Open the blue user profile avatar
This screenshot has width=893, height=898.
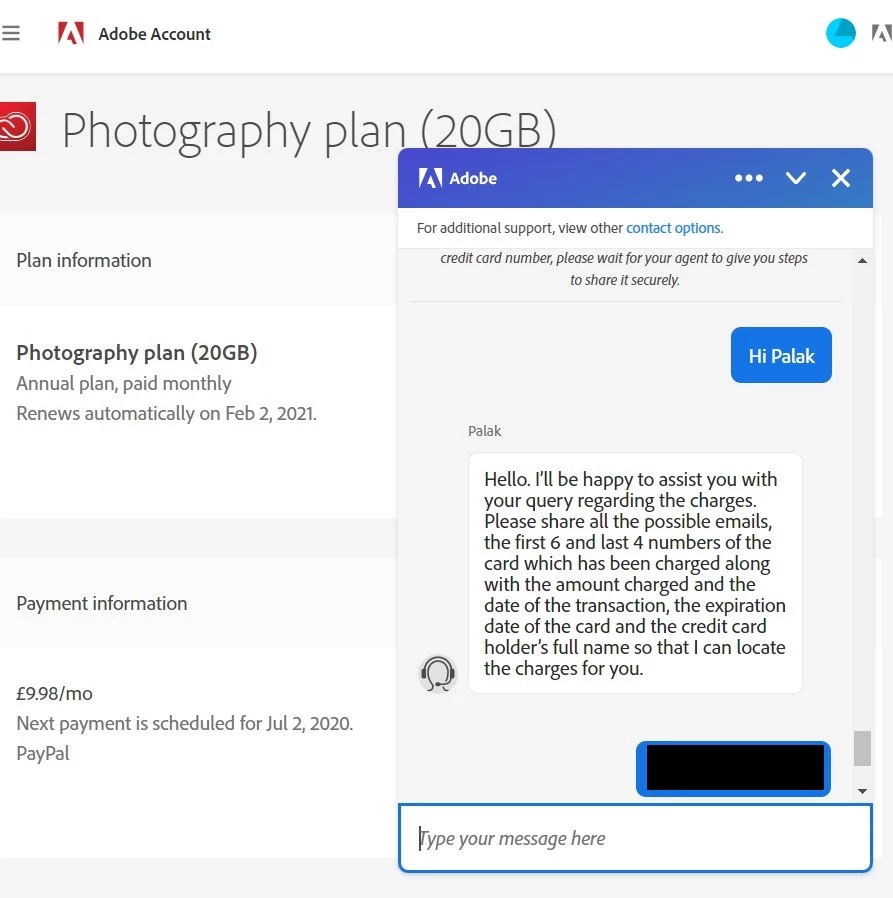click(x=840, y=33)
